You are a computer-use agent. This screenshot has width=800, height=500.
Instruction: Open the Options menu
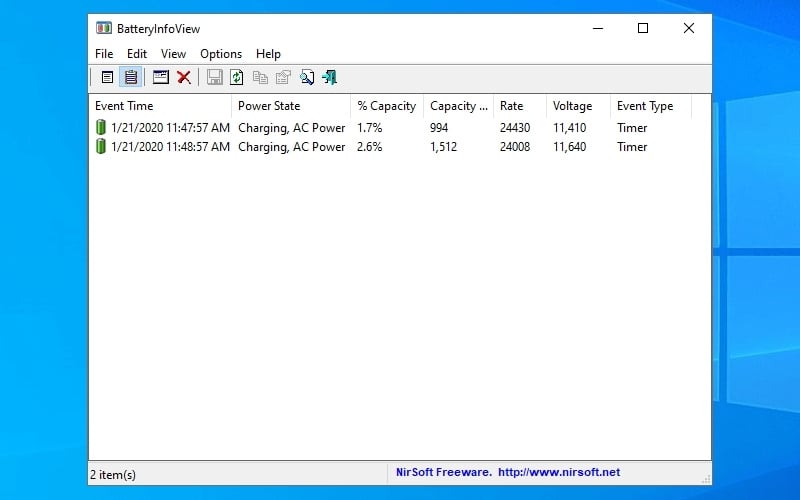click(x=221, y=54)
